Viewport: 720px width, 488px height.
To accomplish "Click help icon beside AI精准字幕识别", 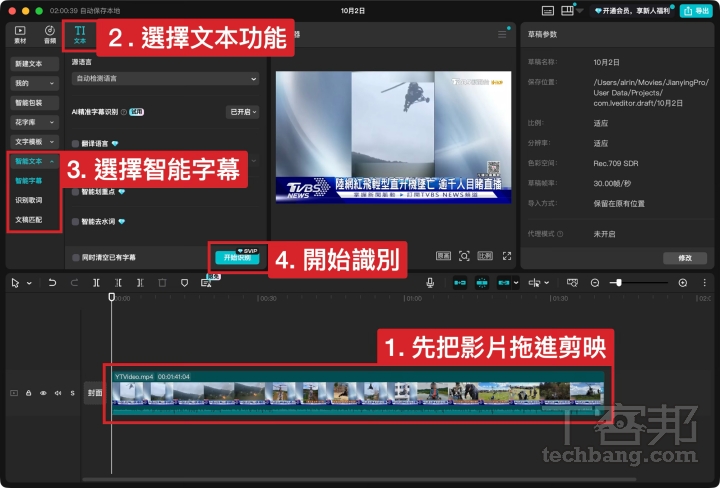I will point(124,112).
